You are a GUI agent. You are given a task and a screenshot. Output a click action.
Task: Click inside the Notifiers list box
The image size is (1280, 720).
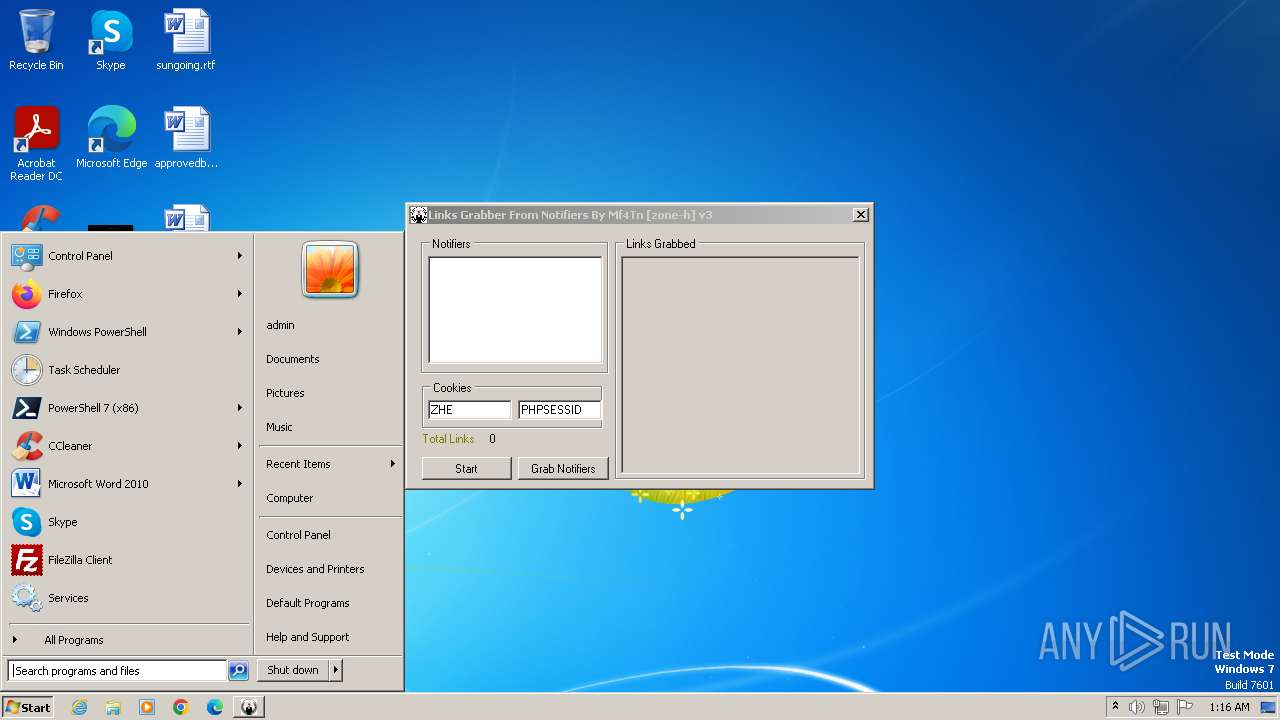(x=515, y=310)
